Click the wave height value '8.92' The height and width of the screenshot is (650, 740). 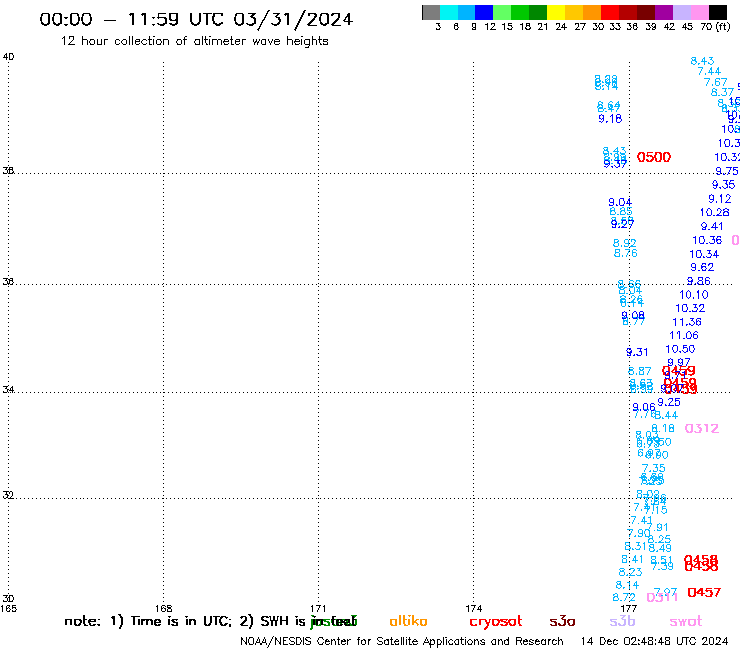tap(624, 244)
